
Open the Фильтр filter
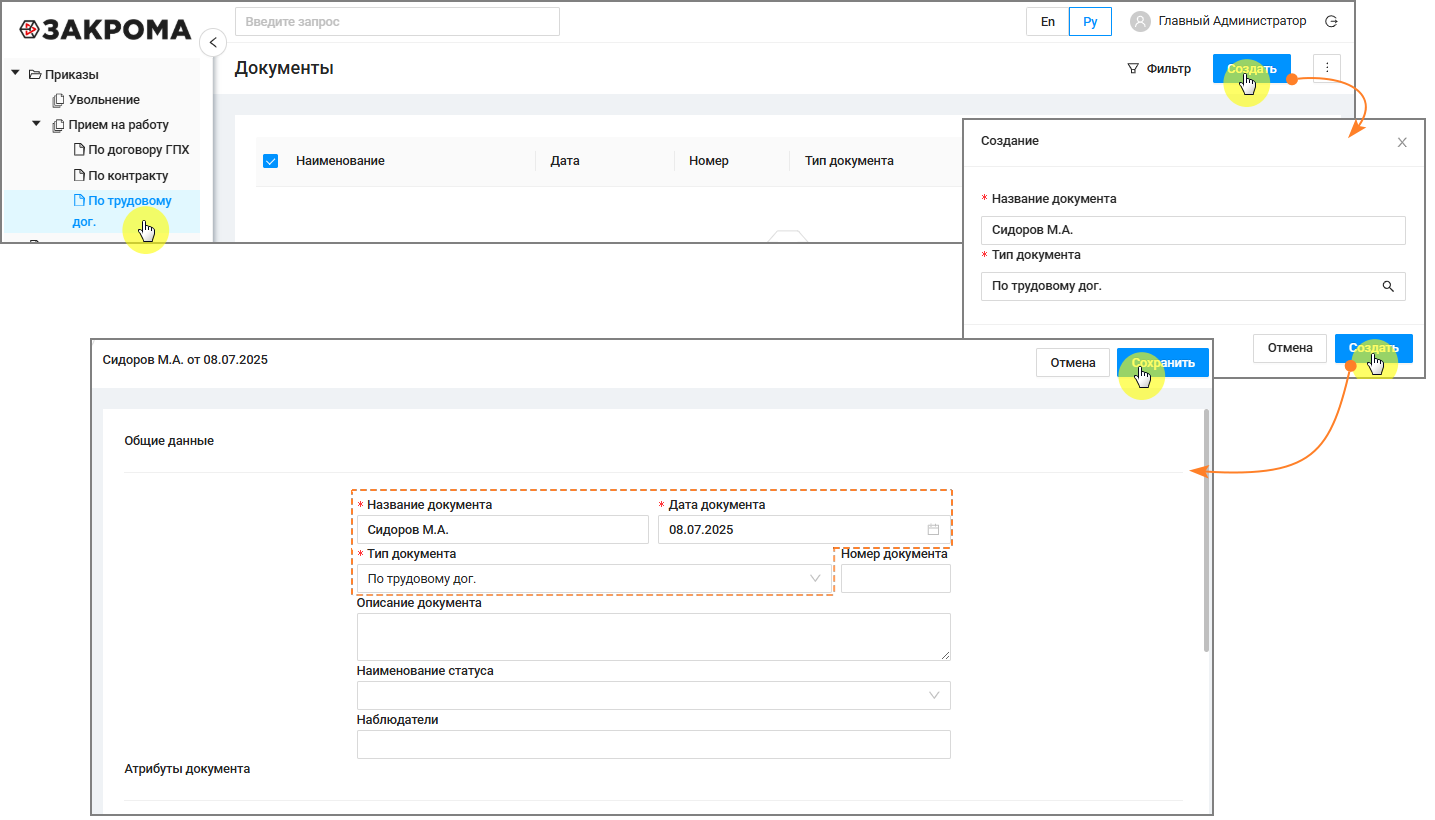point(1159,69)
